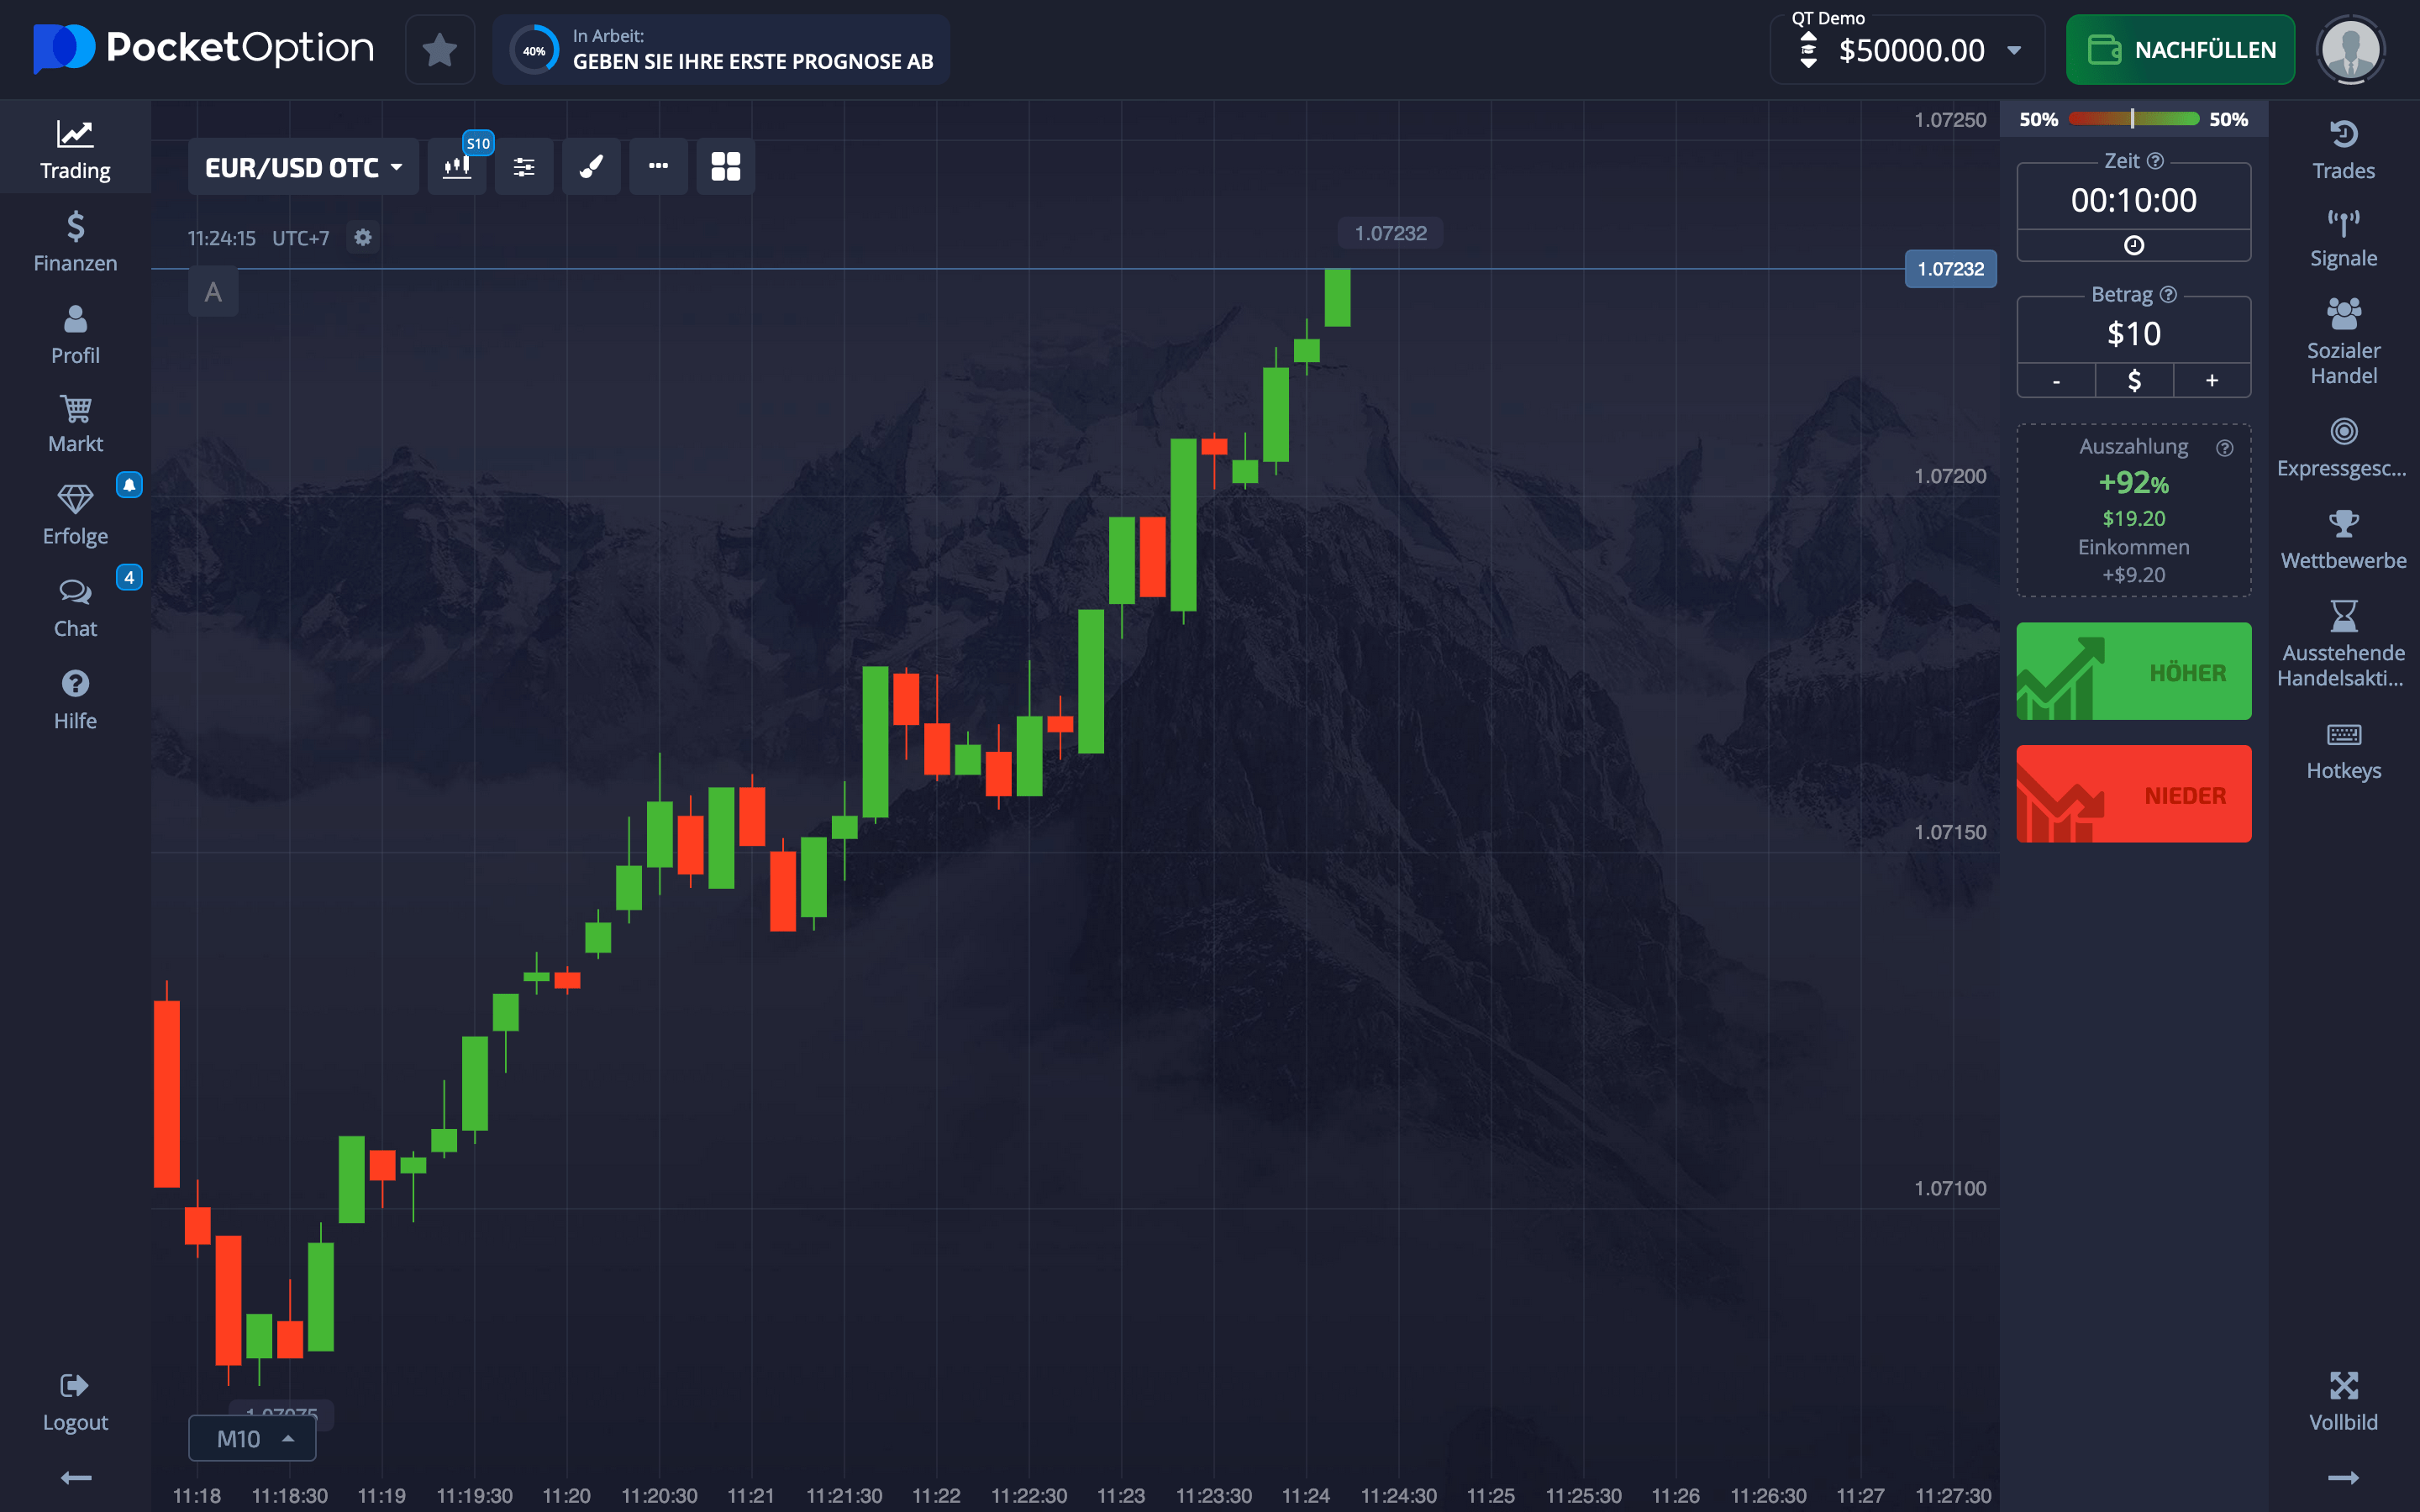Open the Finanzen sidebar menu

[75, 242]
